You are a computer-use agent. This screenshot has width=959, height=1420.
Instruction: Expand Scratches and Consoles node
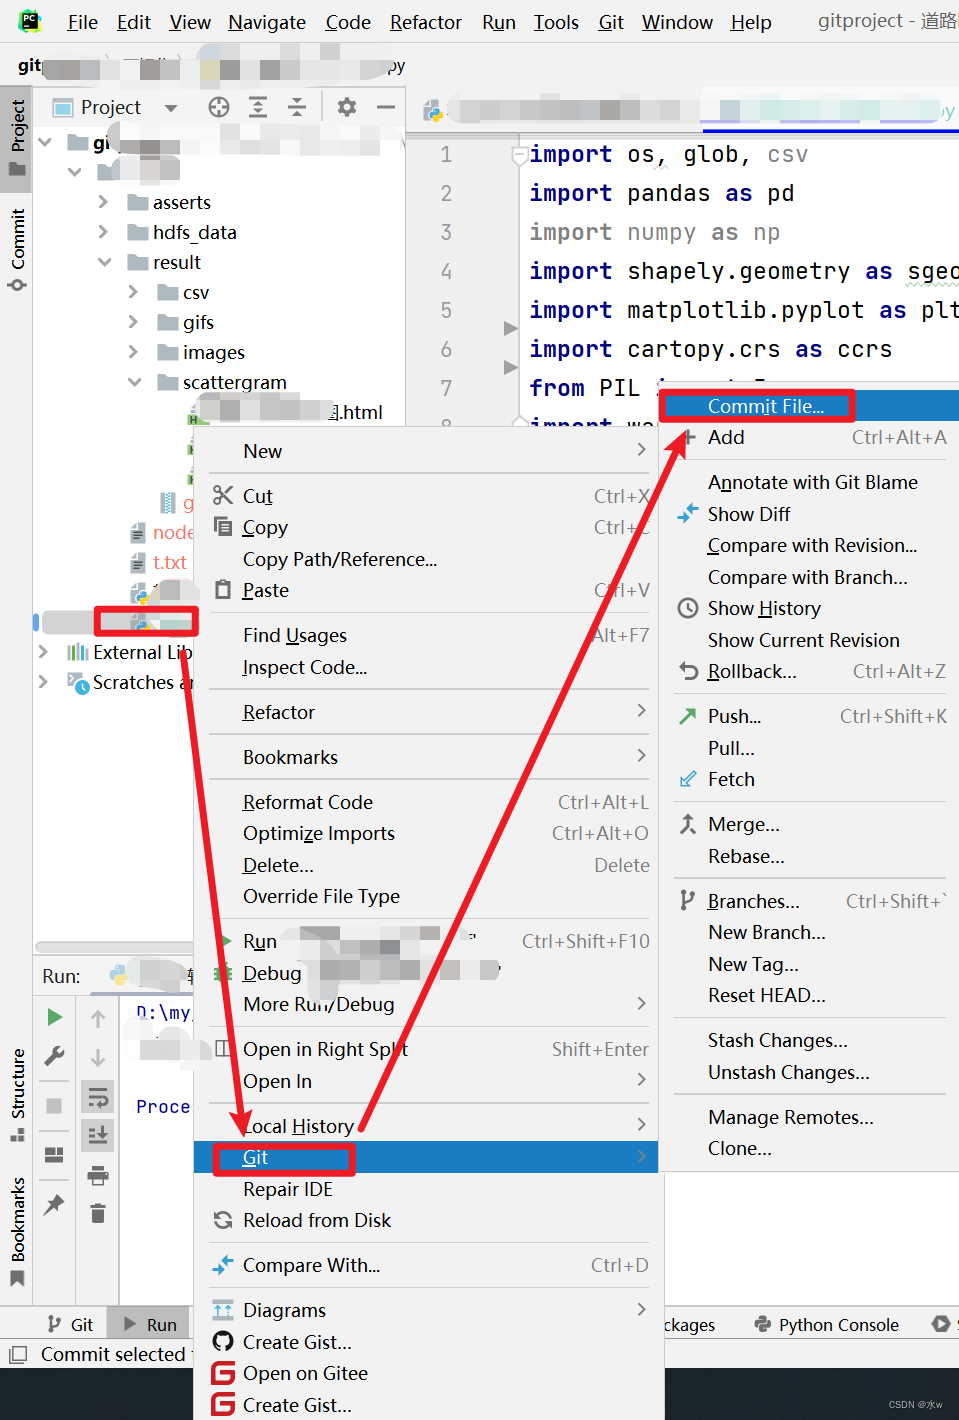(43, 682)
